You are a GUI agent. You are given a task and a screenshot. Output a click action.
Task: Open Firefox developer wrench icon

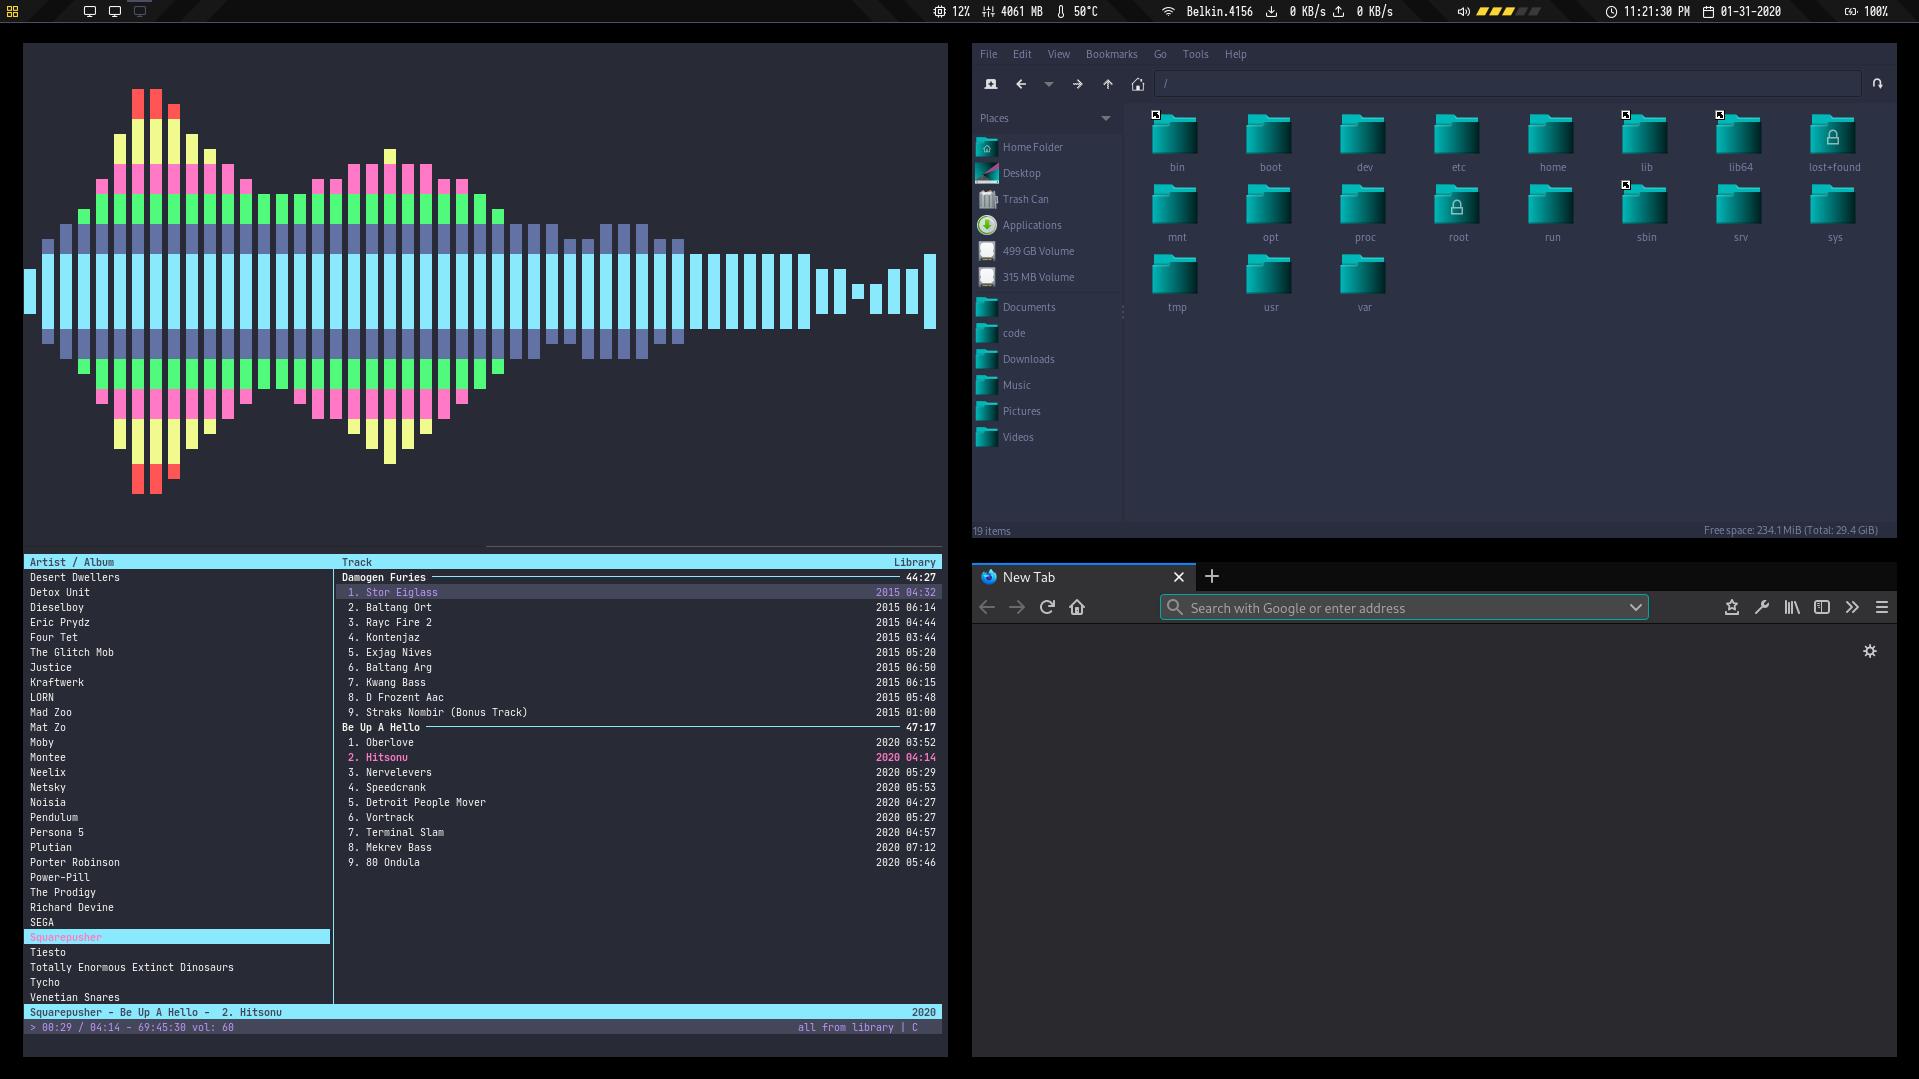pyautogui.click(x=1762, y=607)
